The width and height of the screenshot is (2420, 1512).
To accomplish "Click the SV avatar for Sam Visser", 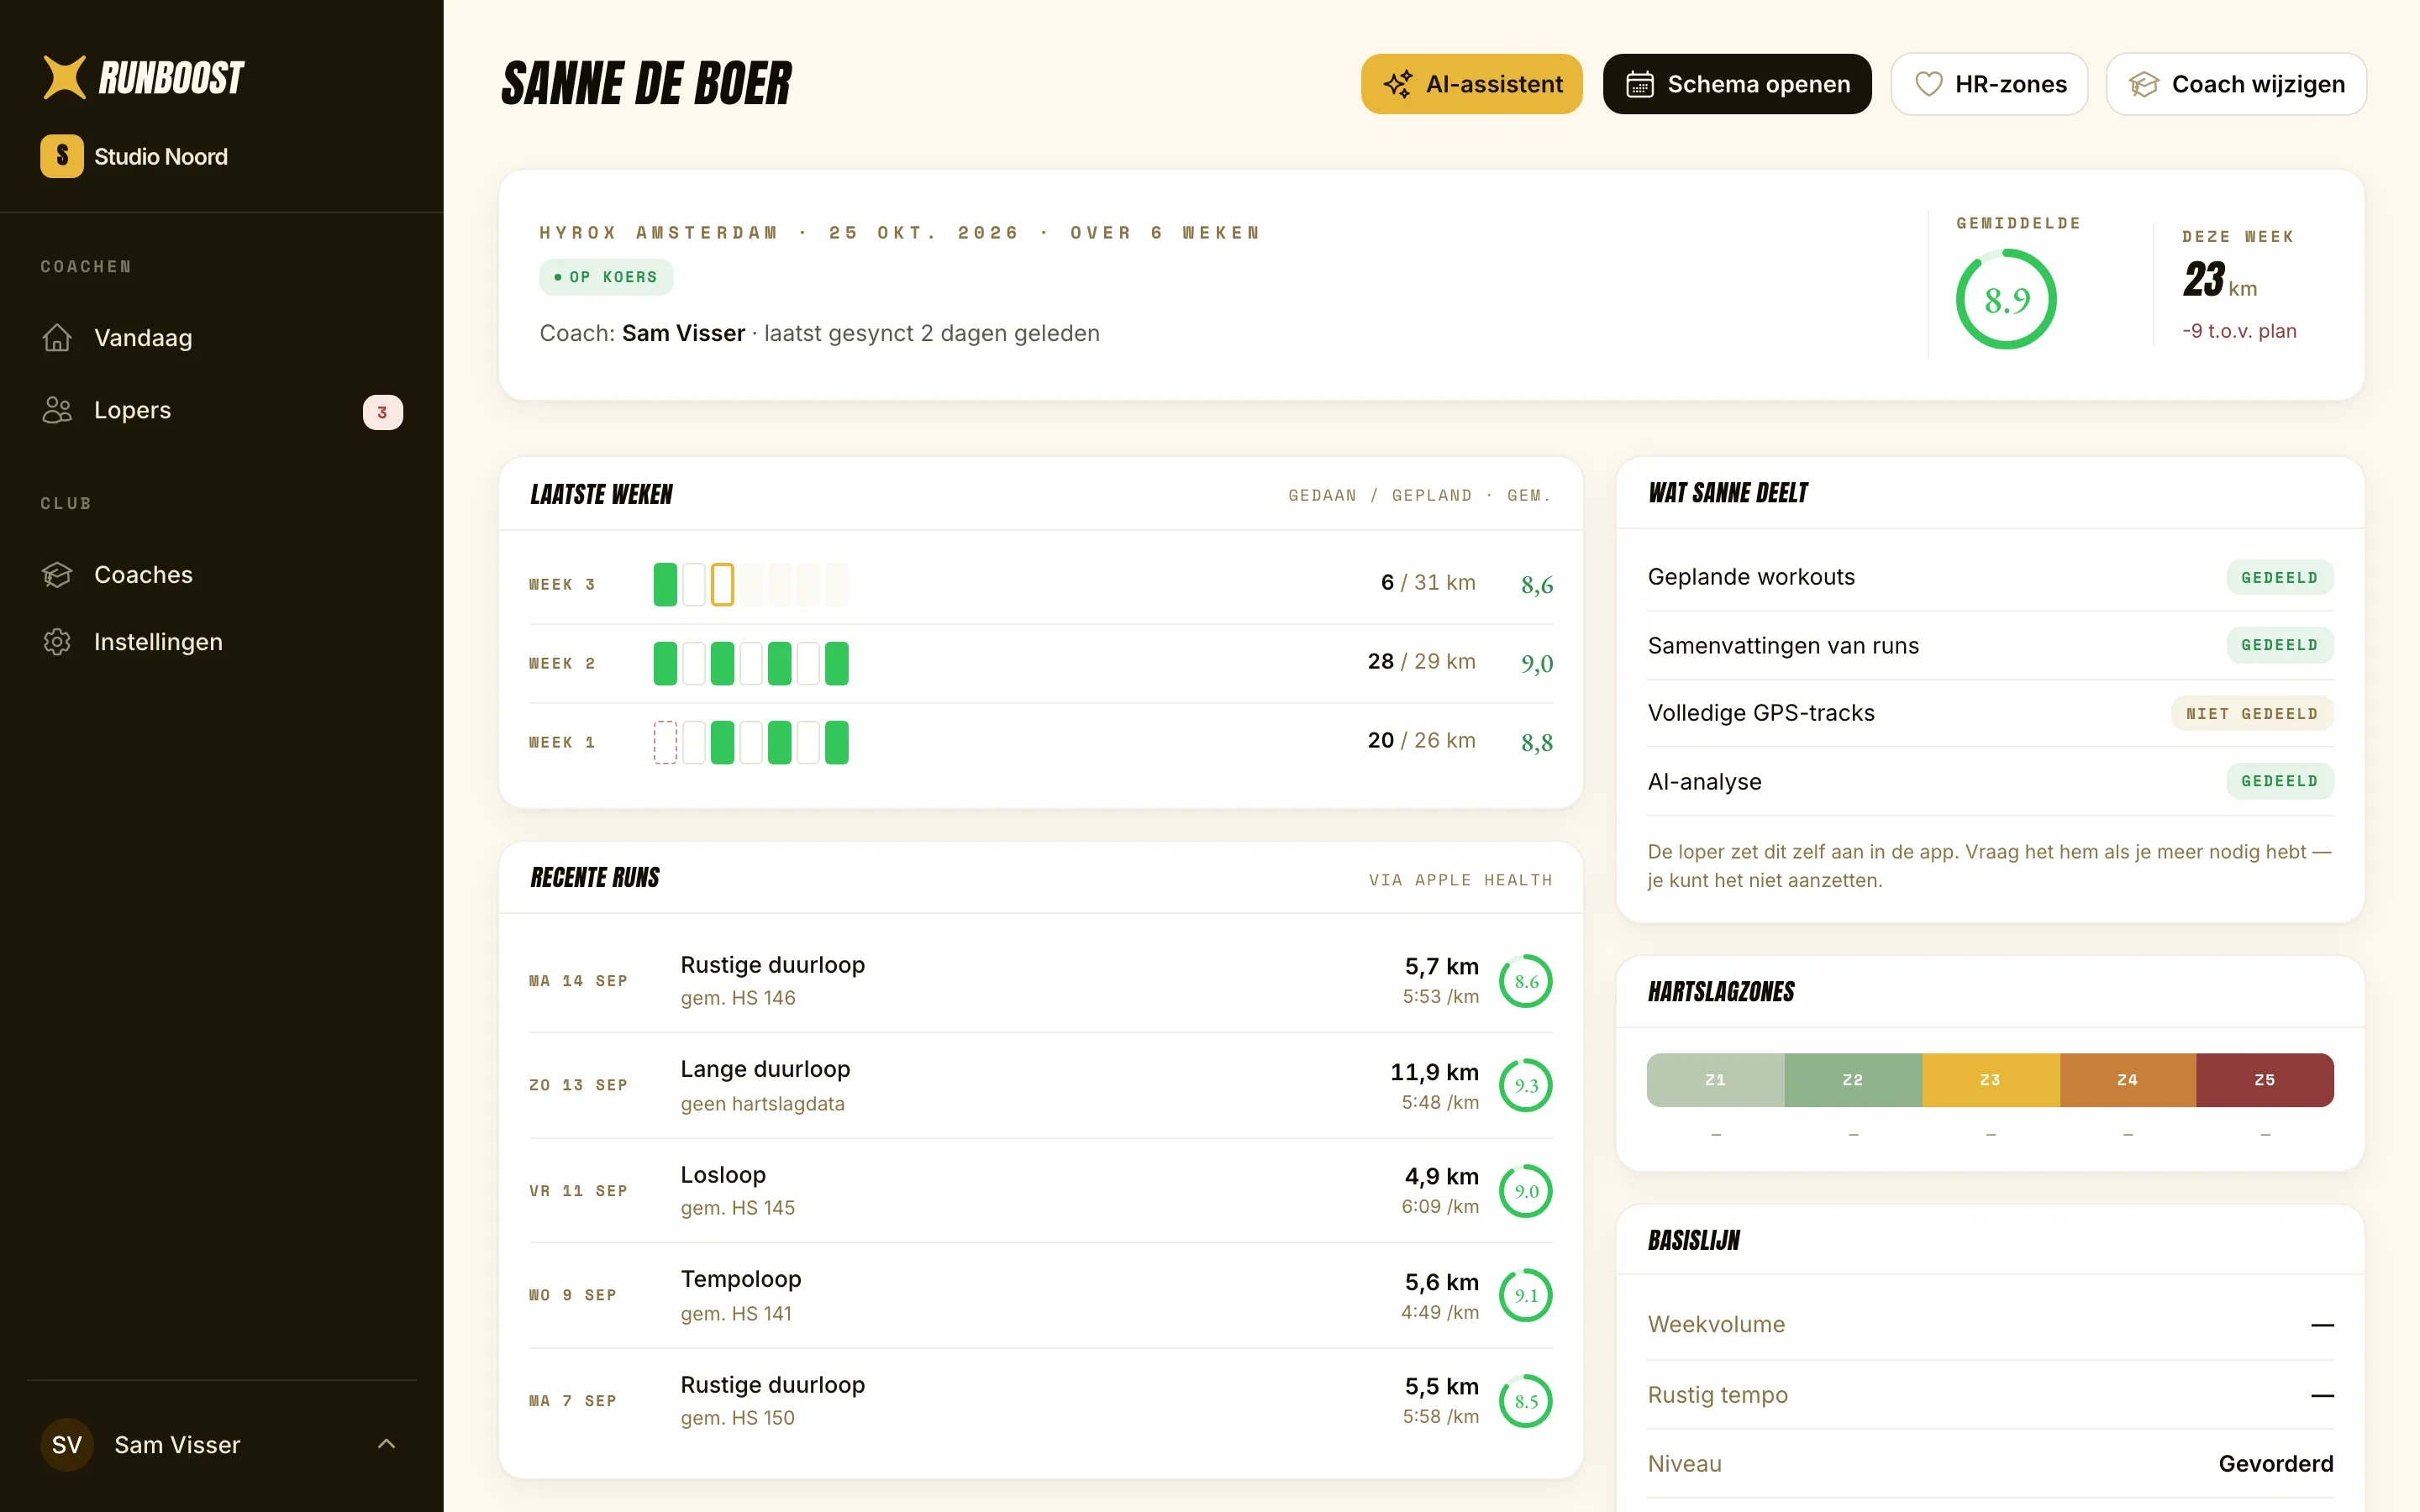I will point(67,1445).
